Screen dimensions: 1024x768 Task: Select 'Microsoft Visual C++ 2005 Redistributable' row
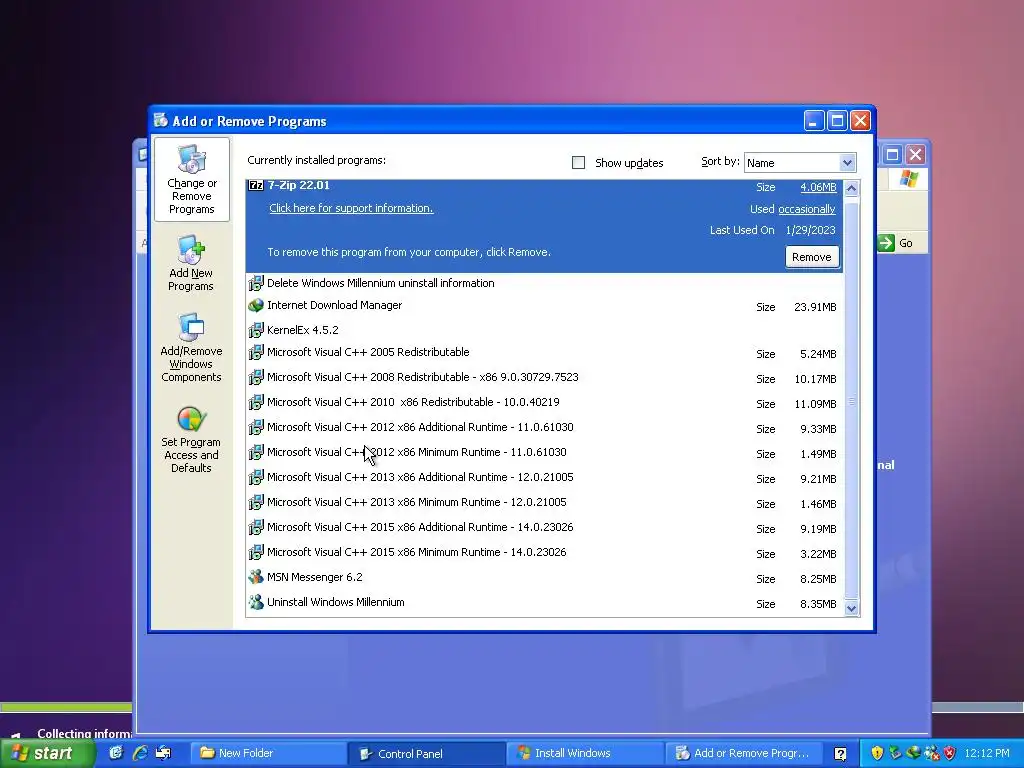click(x=545, y=353)
